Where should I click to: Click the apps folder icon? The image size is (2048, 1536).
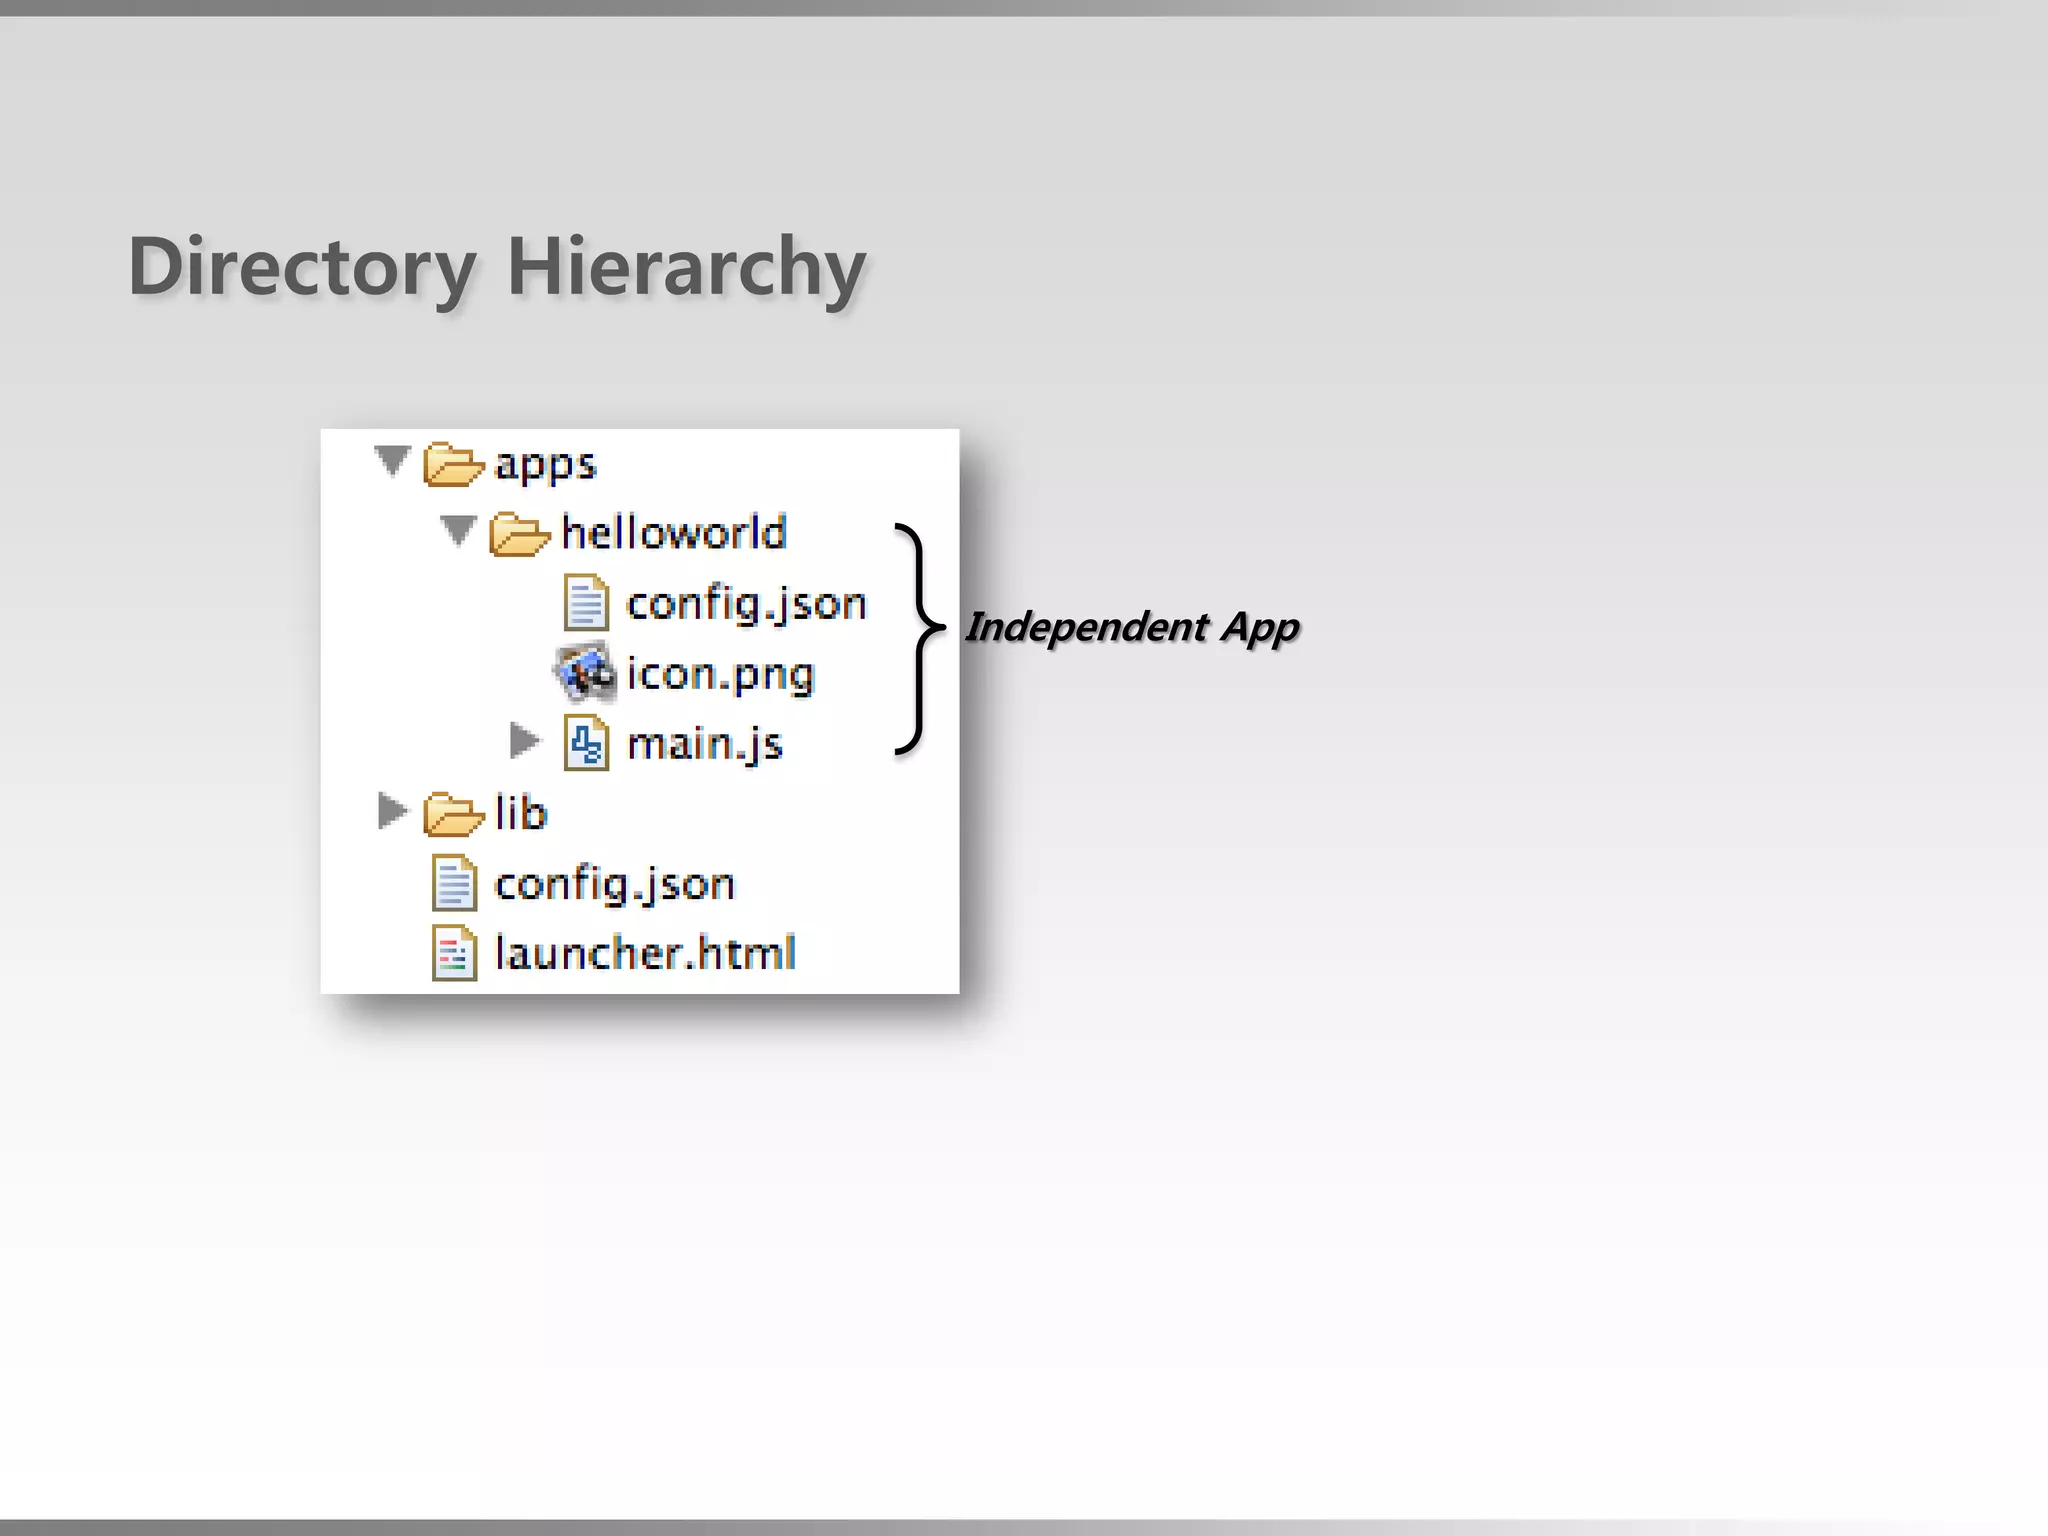tap(452, 465)
